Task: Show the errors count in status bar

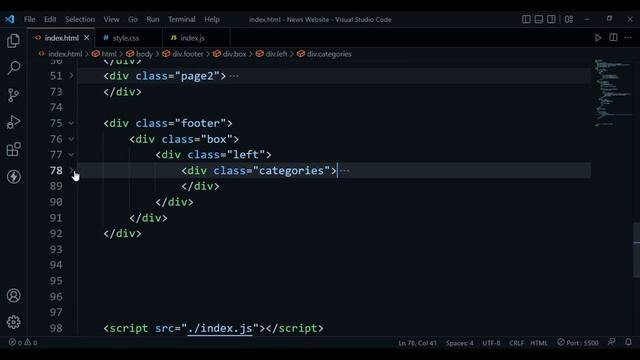Action: tap(15, 342)
